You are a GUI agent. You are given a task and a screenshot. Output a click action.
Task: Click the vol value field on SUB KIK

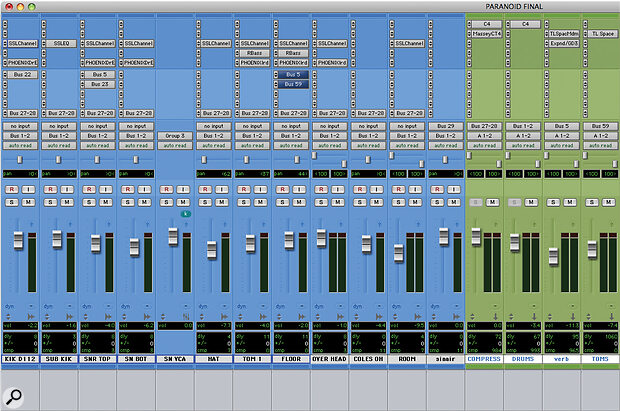click(x=60, y=325)
